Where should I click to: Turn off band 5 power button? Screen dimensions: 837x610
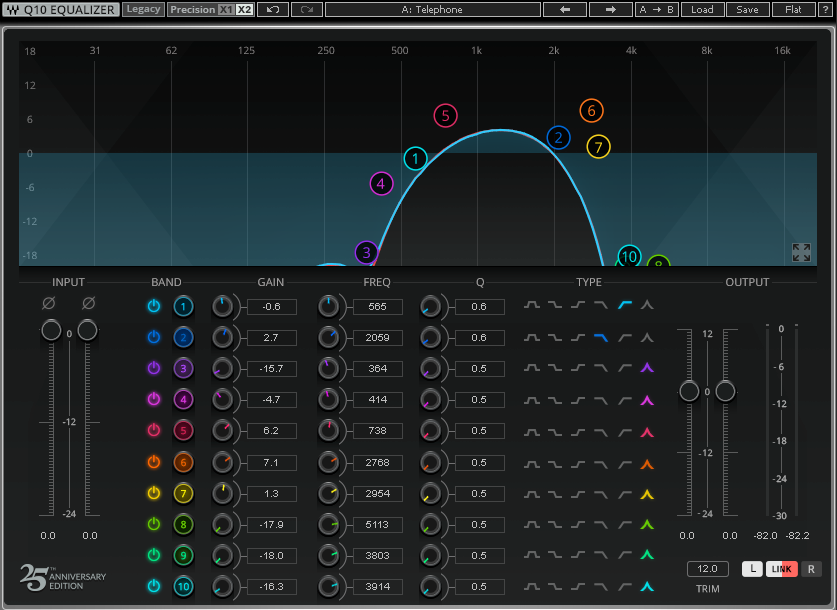[x=154, y=430]
